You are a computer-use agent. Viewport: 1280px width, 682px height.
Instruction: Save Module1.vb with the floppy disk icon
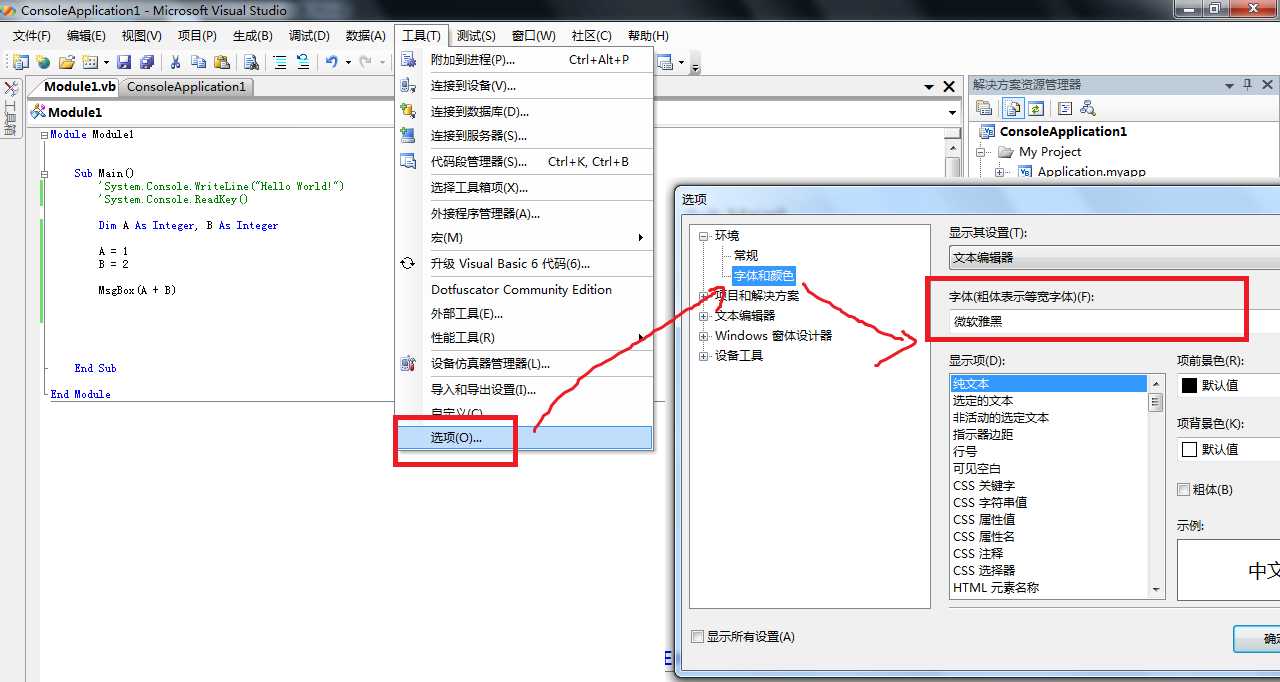click(125, 62)
